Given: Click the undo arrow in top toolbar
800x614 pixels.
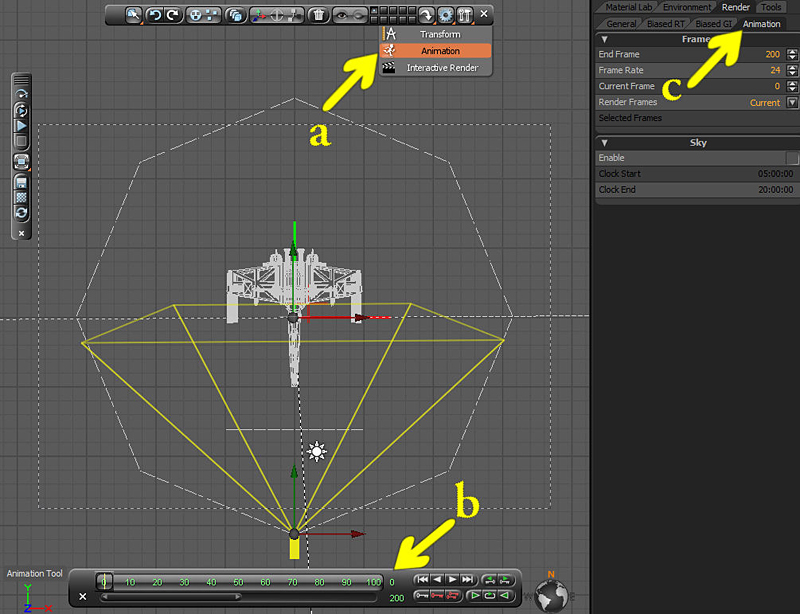Looking at the screenshot, I should [x=156, y=15].
